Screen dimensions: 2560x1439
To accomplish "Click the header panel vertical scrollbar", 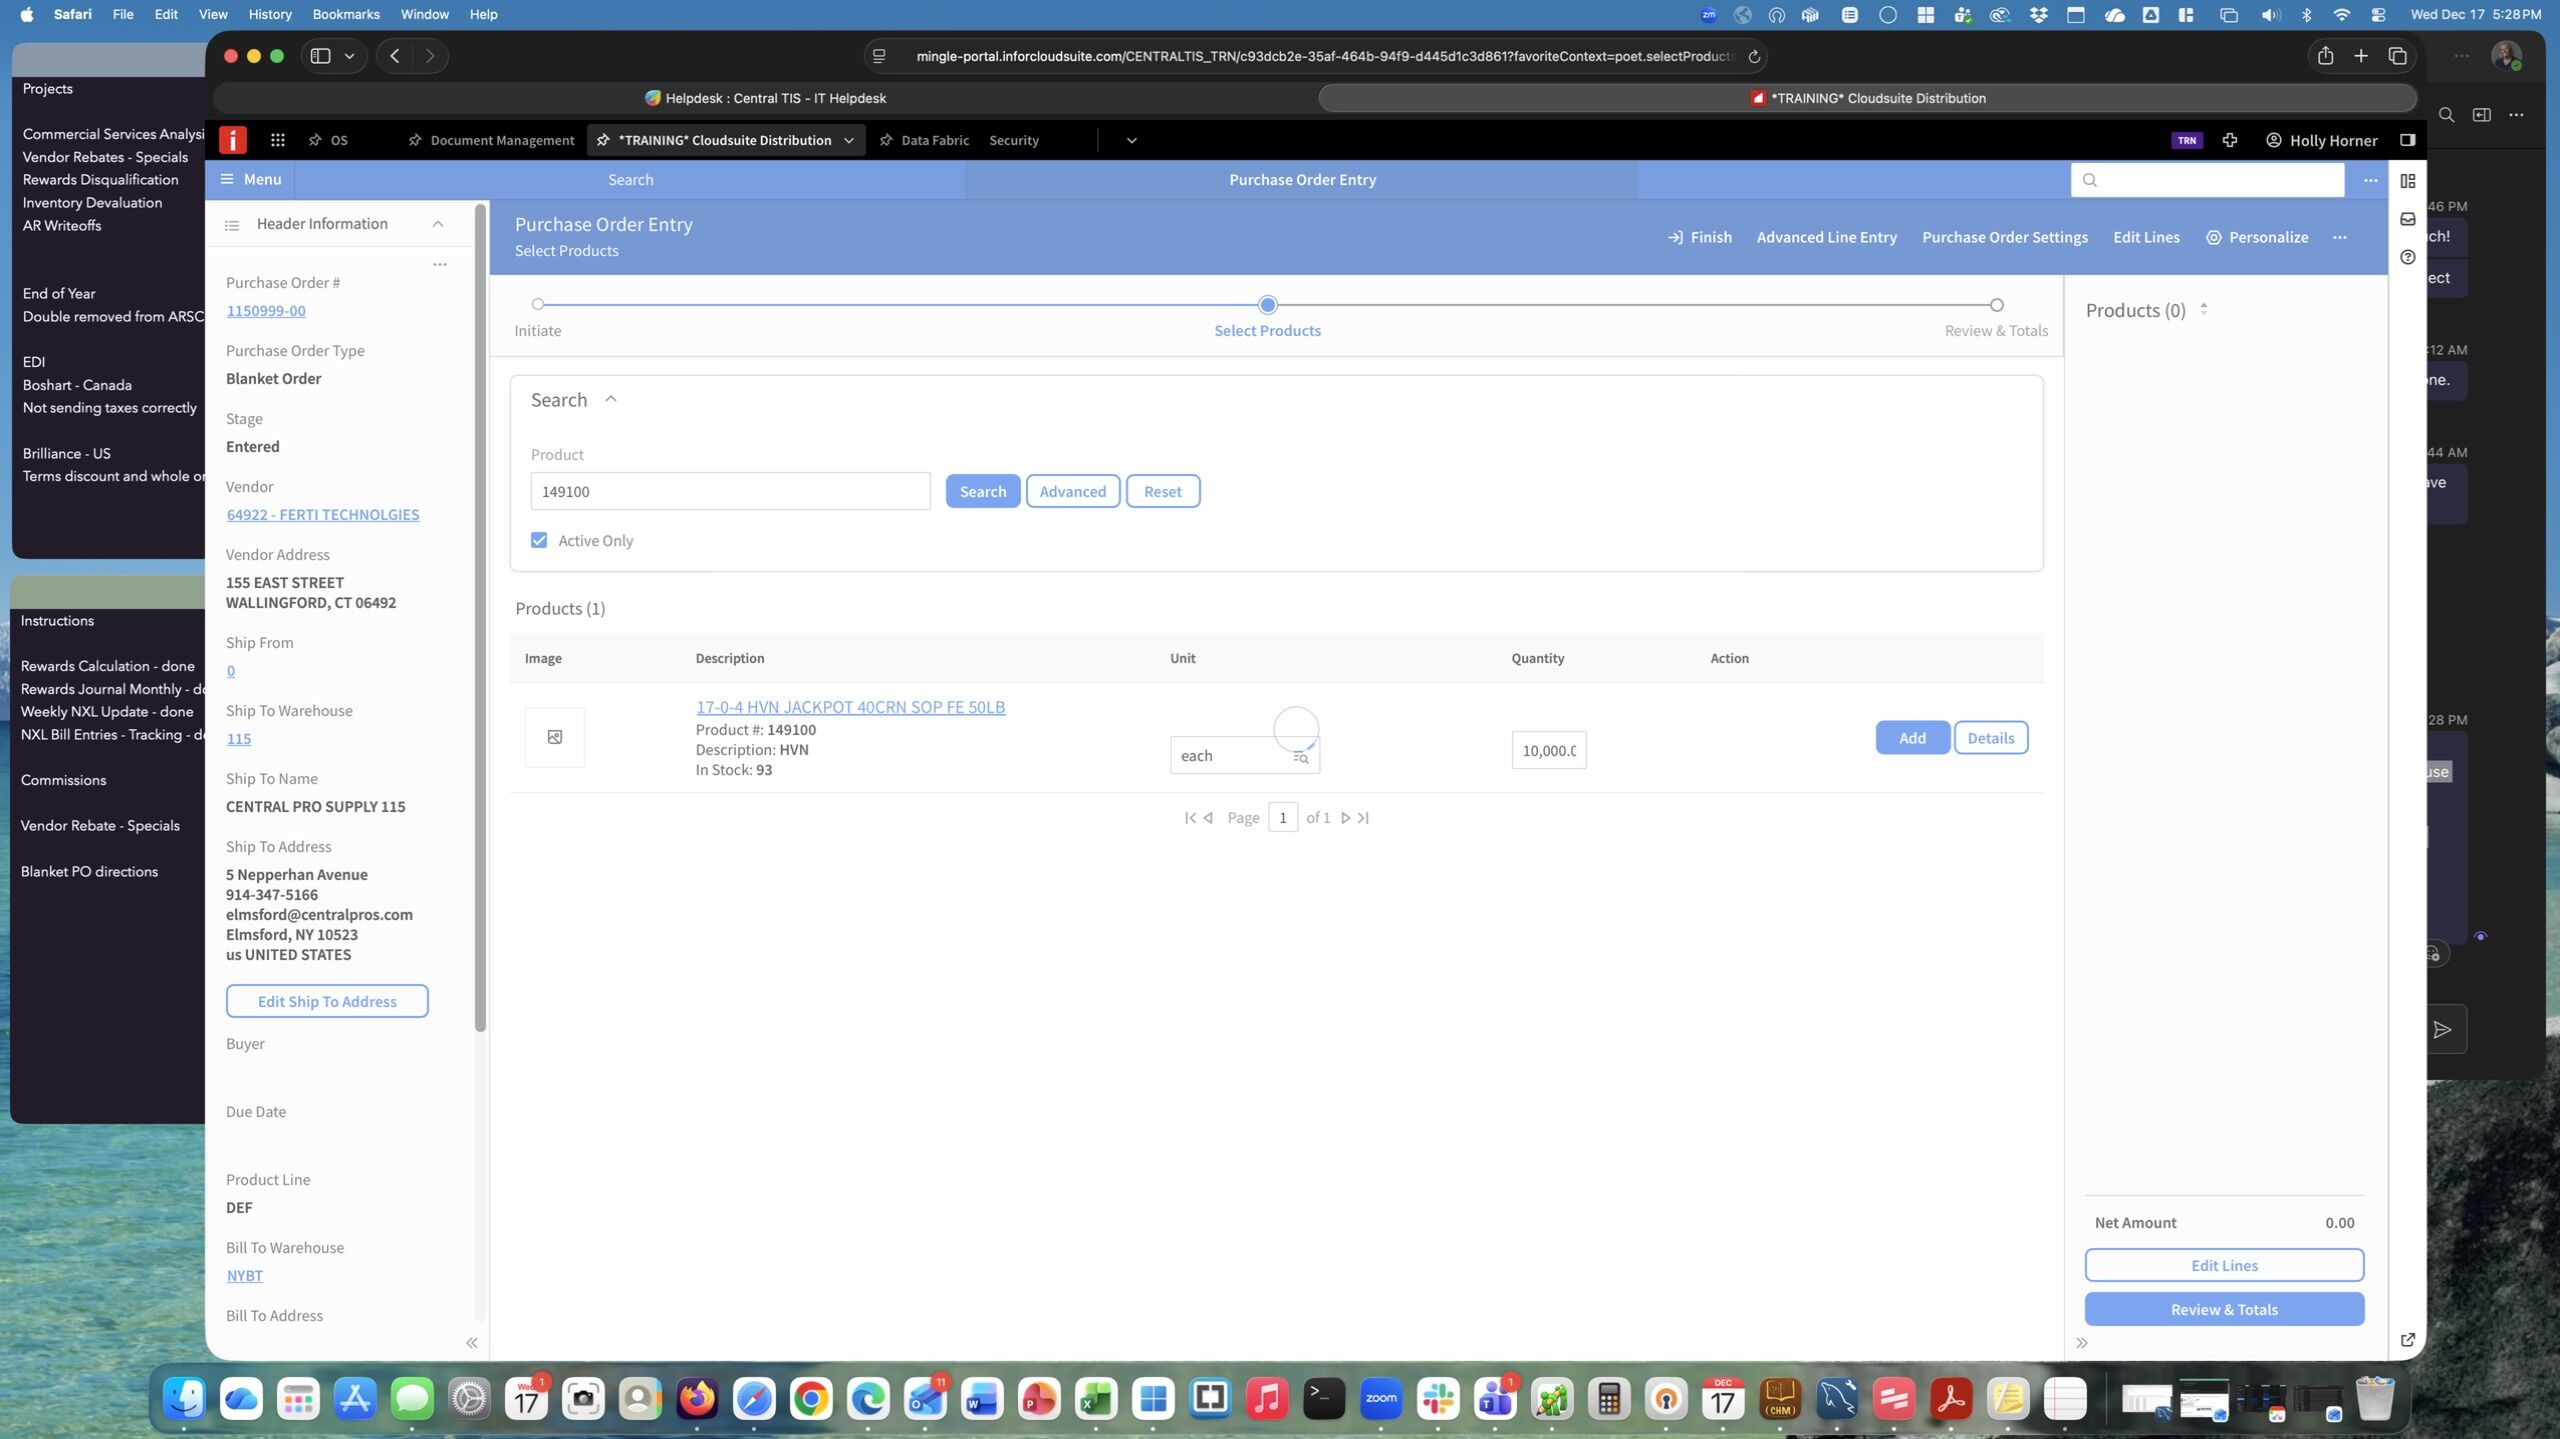I will (x=480, y=618).
